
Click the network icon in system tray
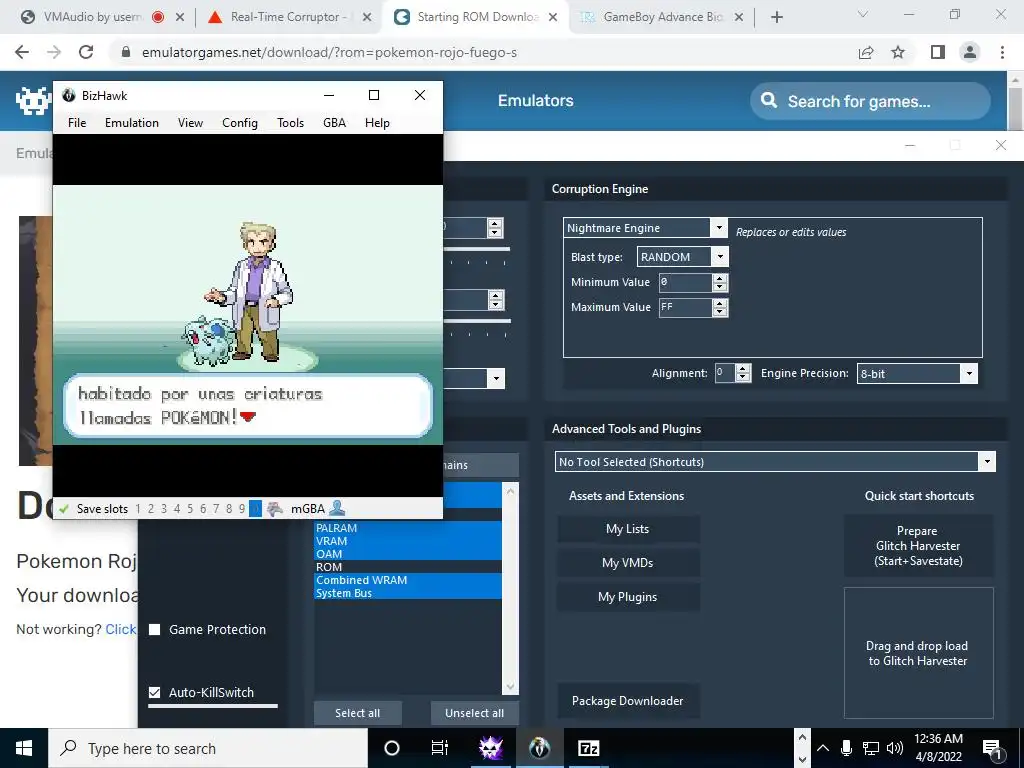[x=871, y=748]
